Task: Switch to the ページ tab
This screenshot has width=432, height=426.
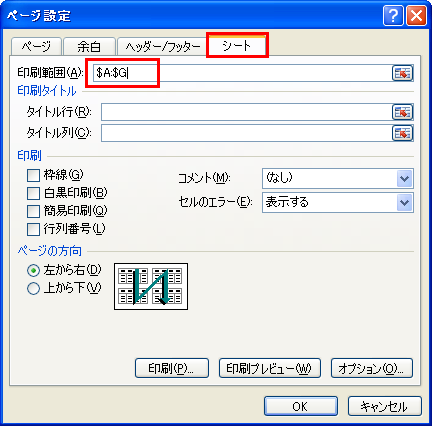Action: (x=36, y=46)
